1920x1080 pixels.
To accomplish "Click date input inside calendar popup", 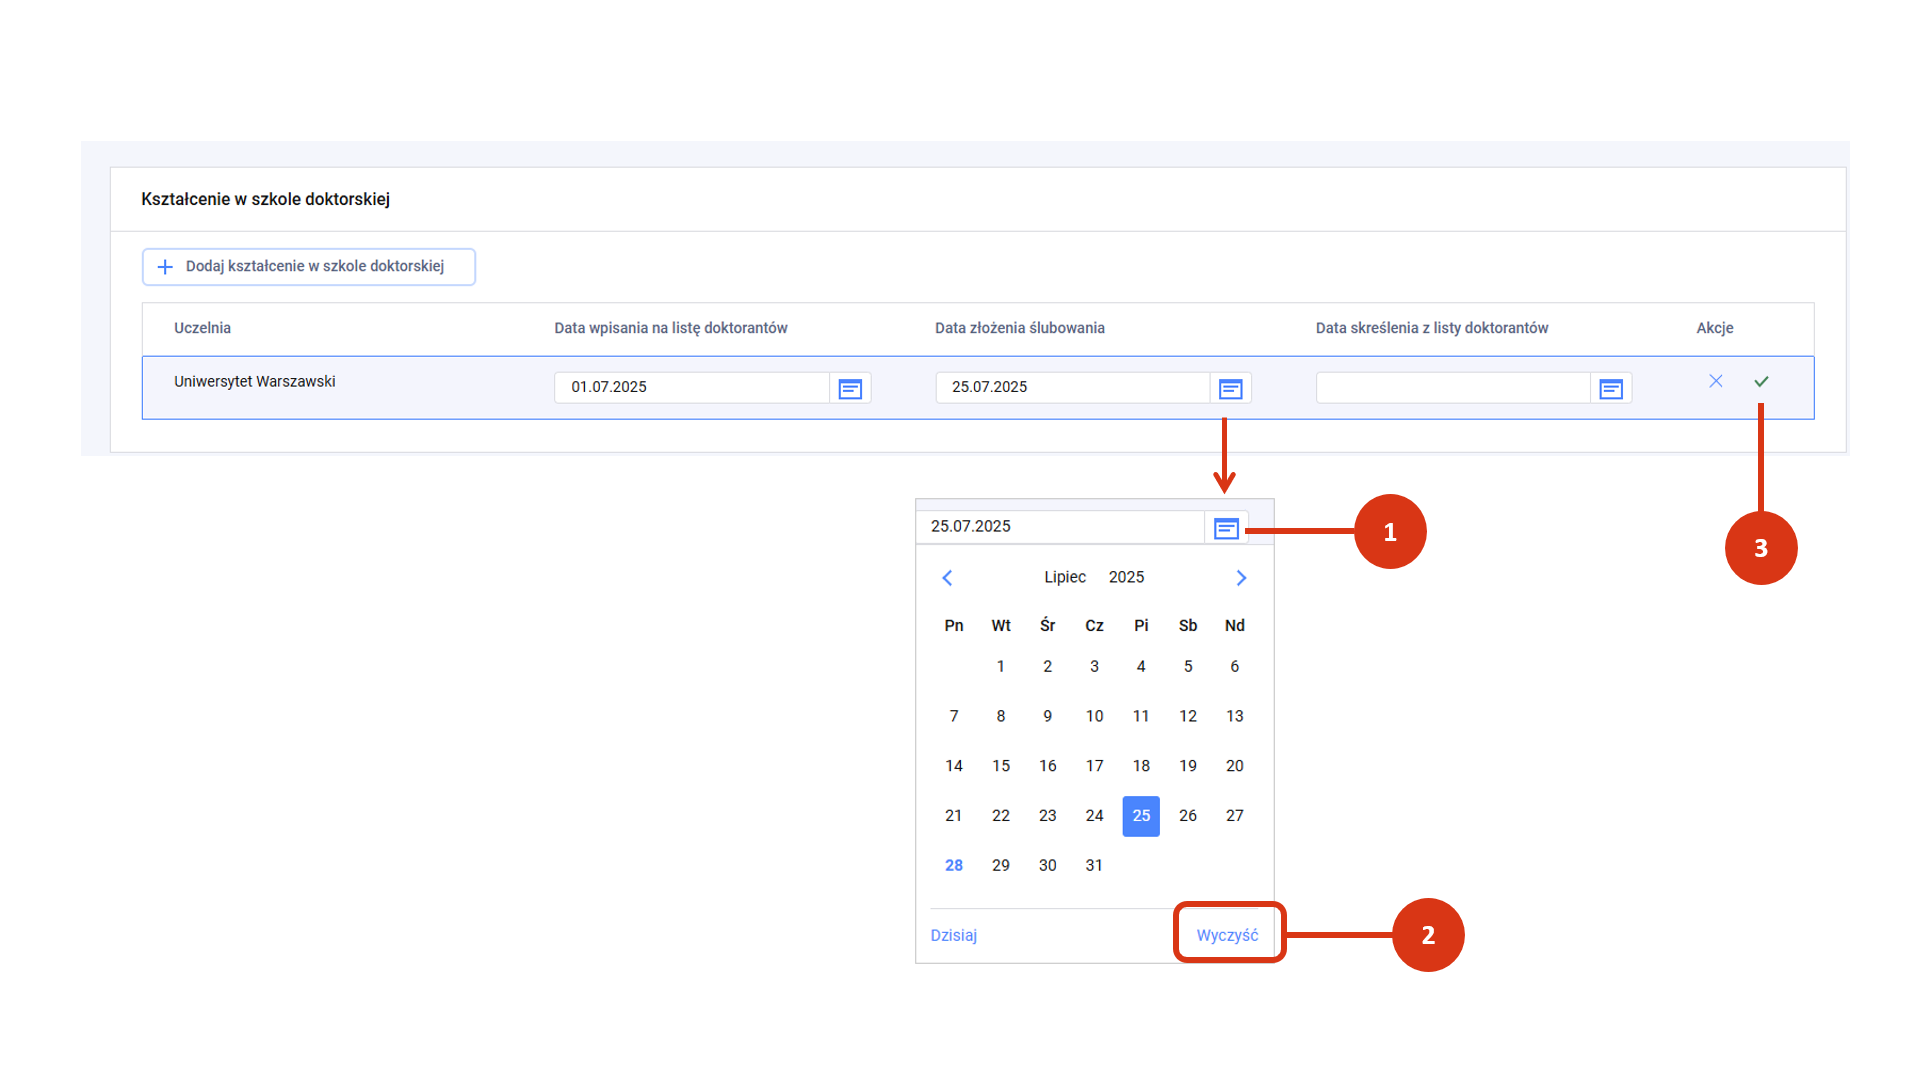I will (x=1061, y=527).
